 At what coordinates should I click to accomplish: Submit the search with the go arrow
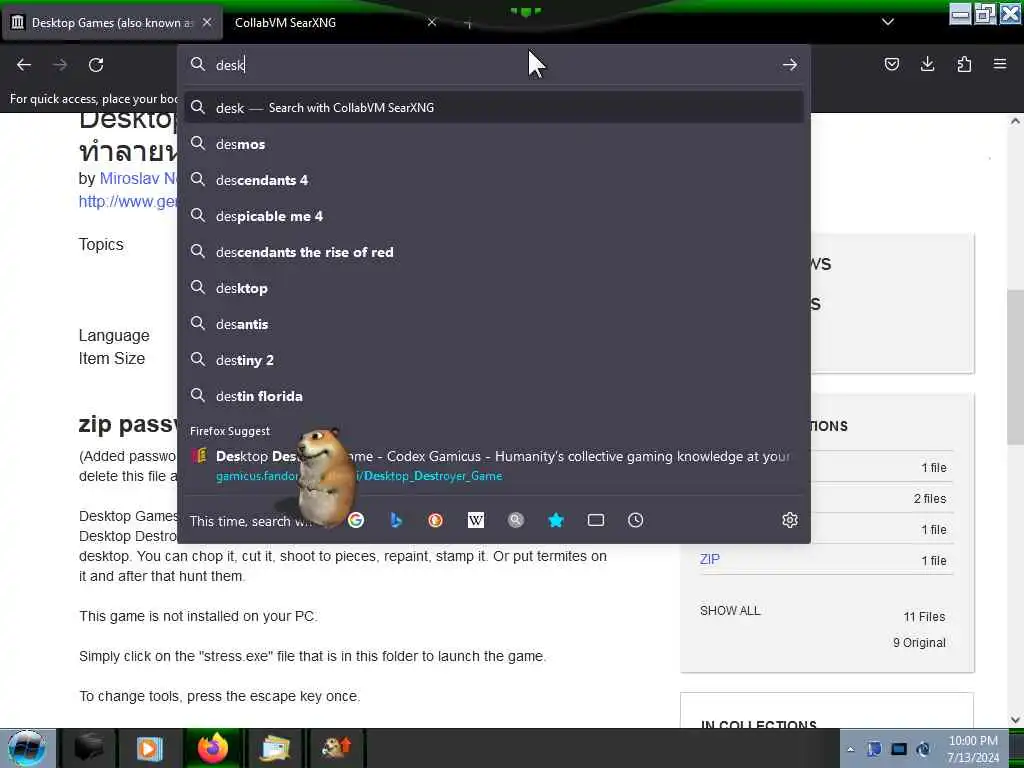tap(790, 65)
